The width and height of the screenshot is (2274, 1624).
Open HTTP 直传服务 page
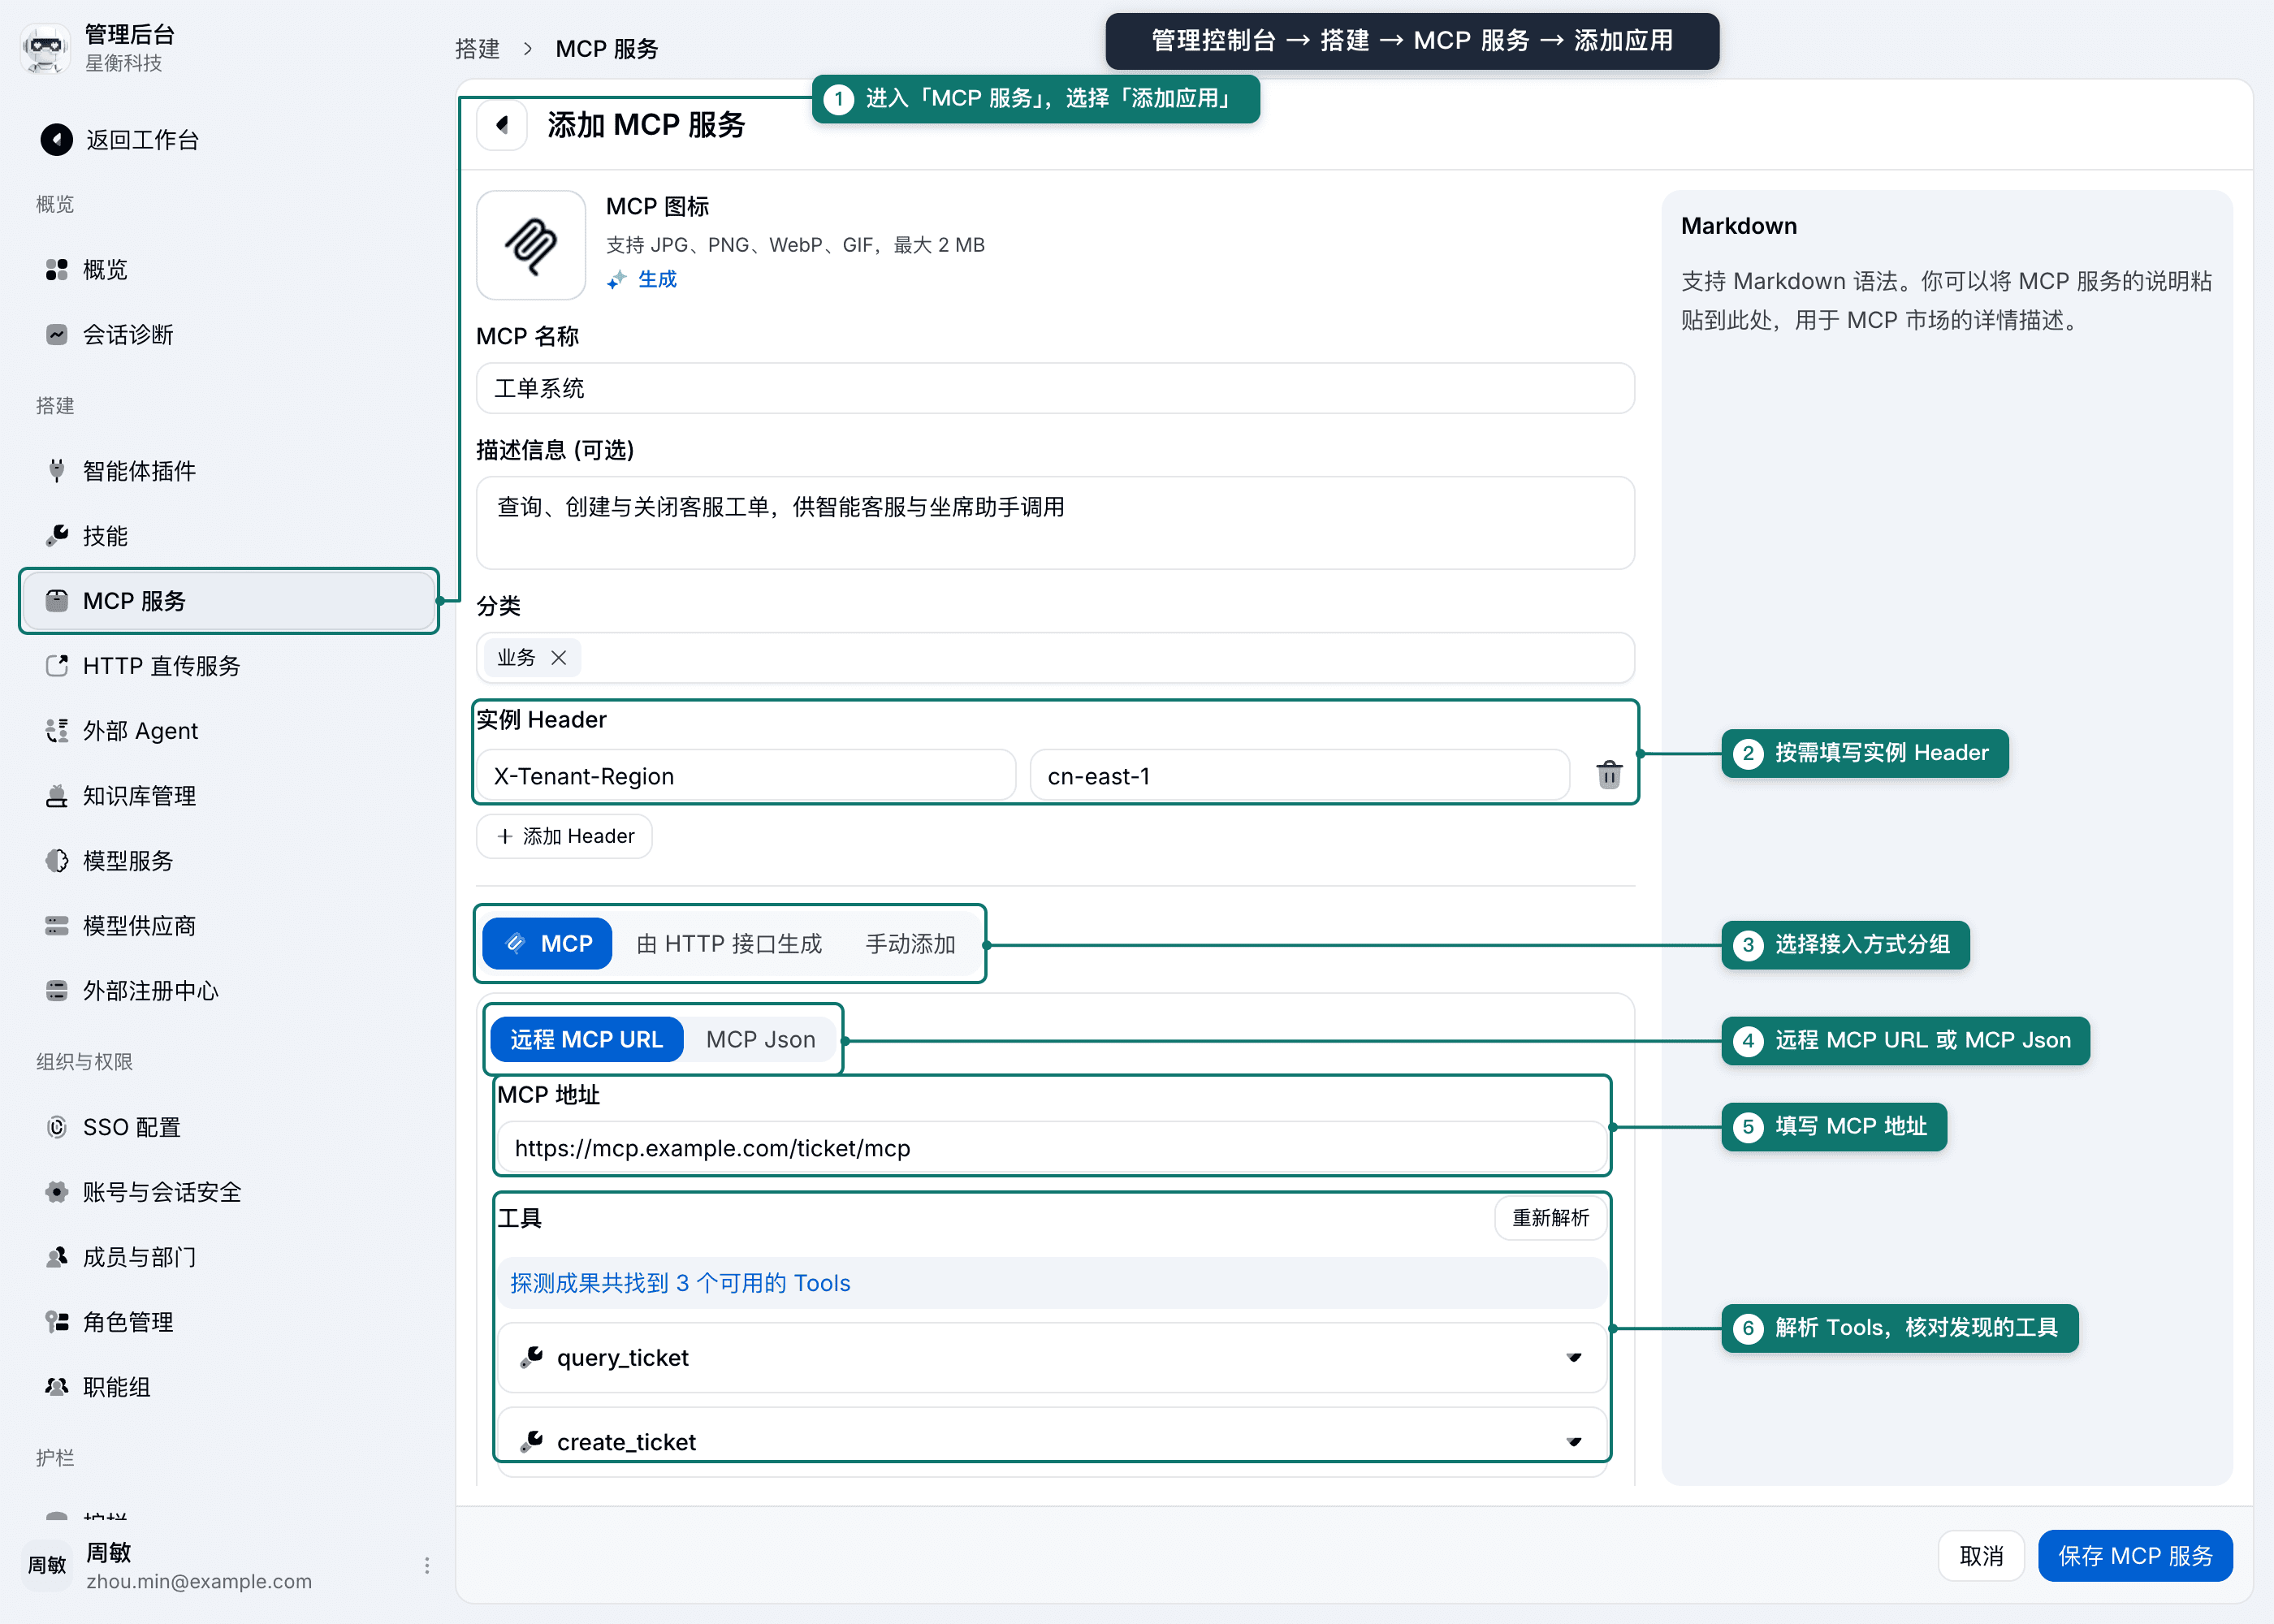click(x=228, y=665)
